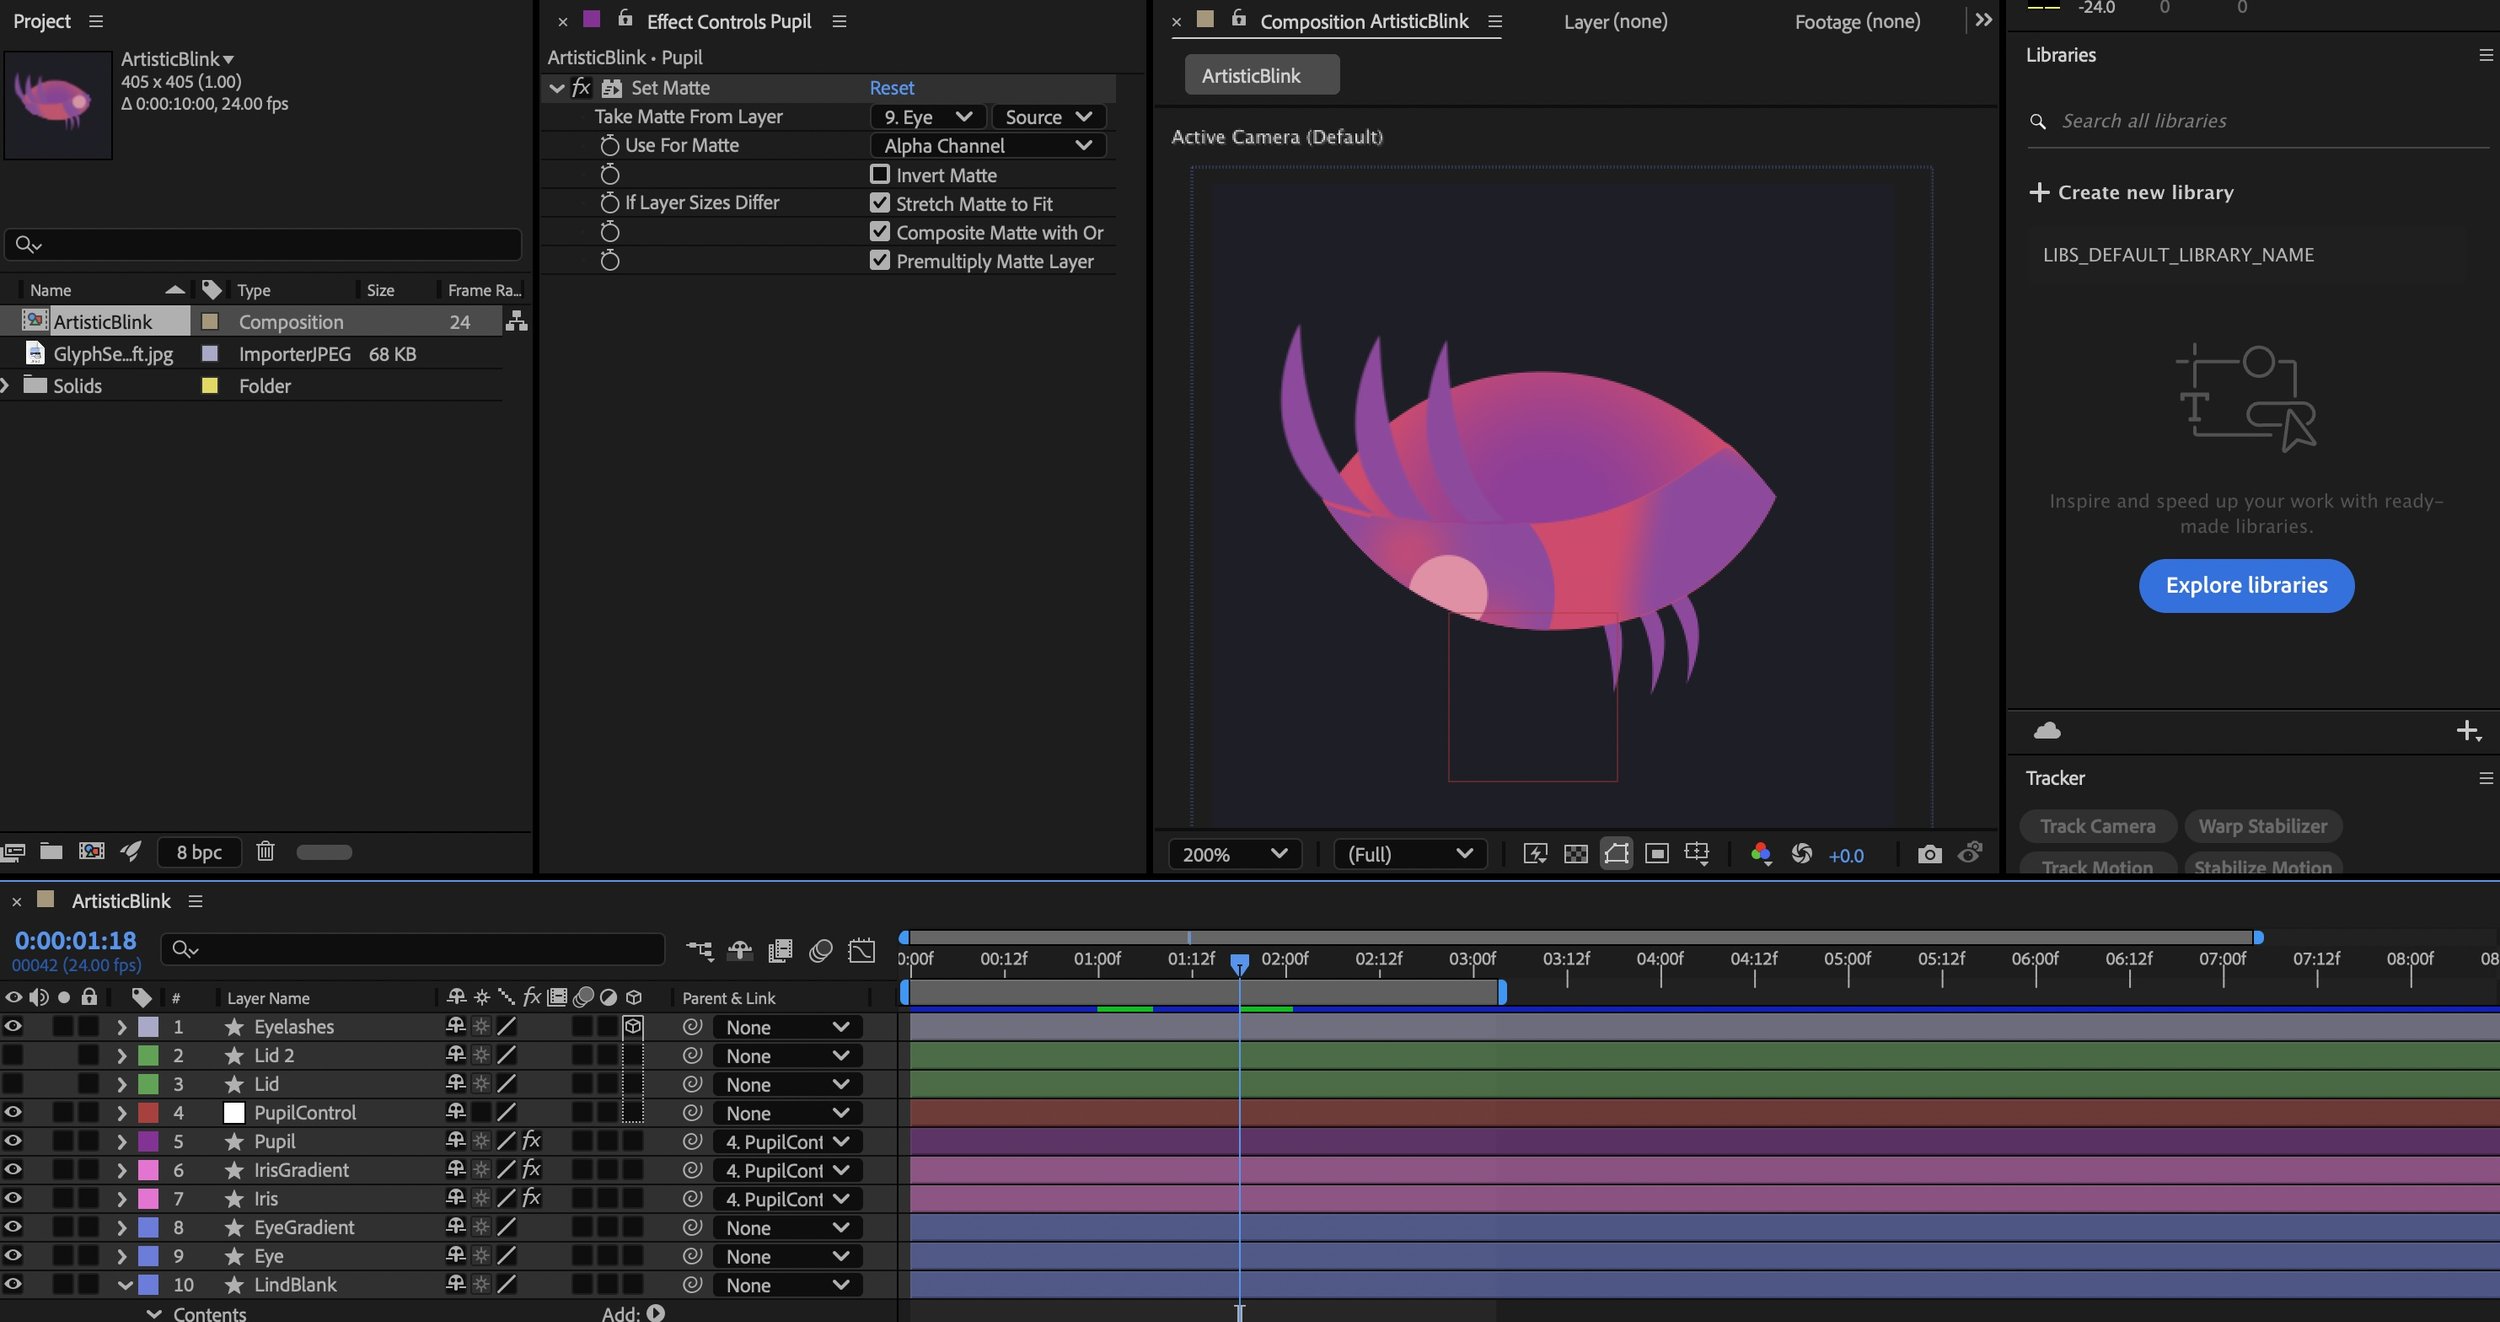Click the purple label swatch of Pupil layer
The width and height of the screenshot is (2500, 1322).
point(148,1141)
